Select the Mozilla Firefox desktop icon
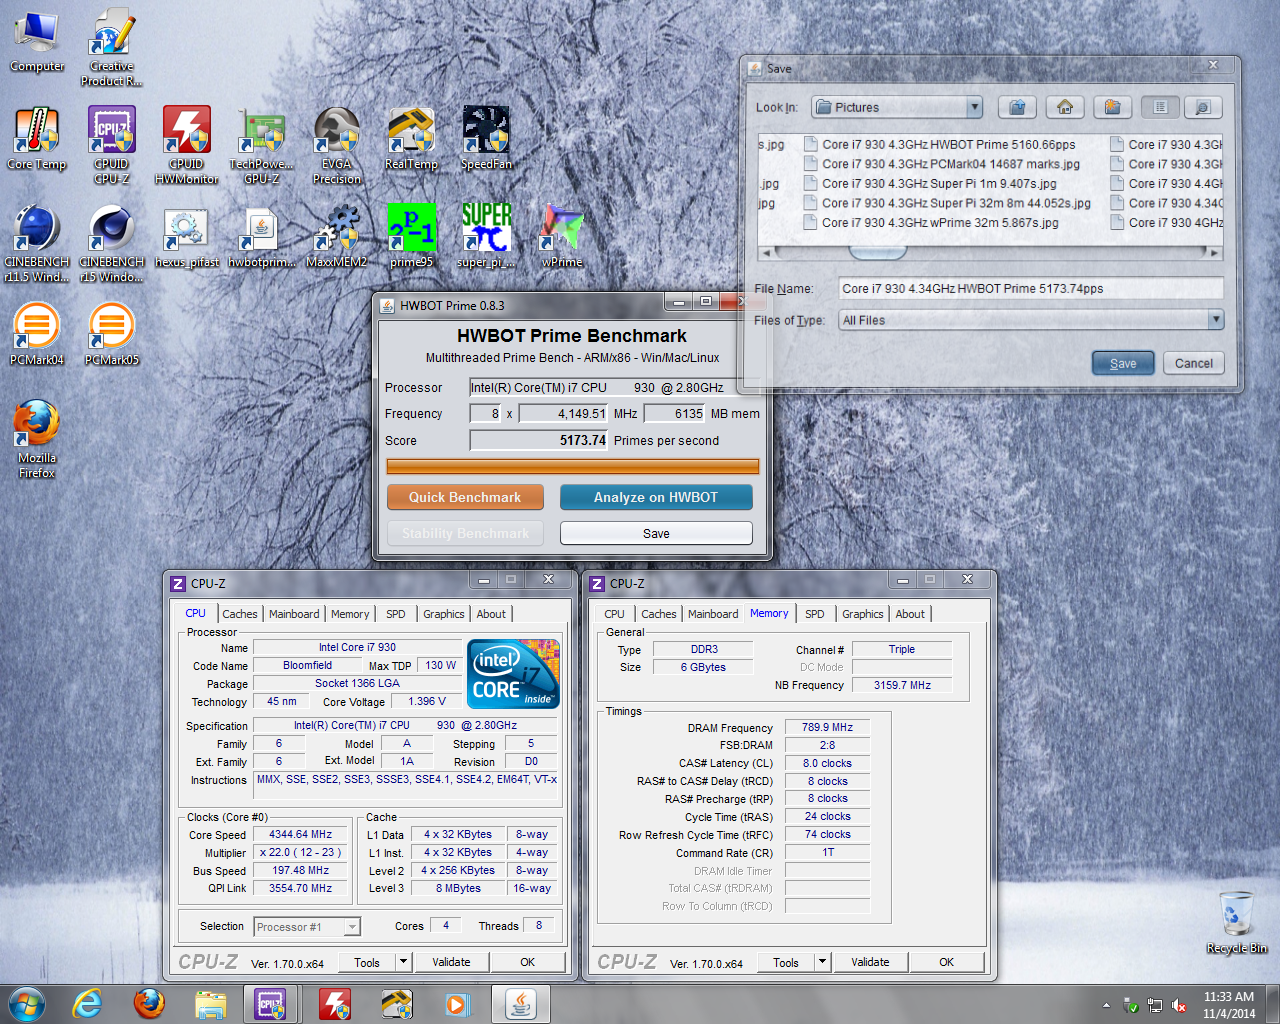Viewport: 1280px width, 1024px height. tap(37, 440)
